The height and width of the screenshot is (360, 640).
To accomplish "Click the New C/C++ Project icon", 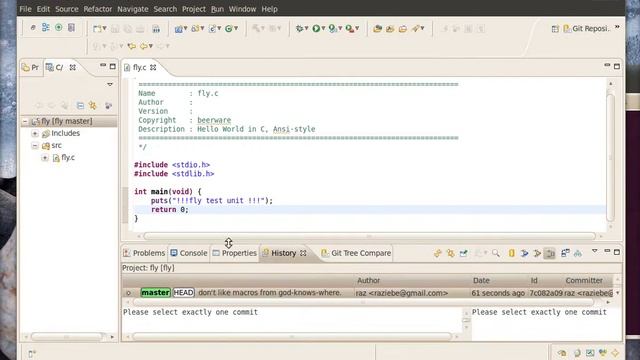I will pos(178,29).
